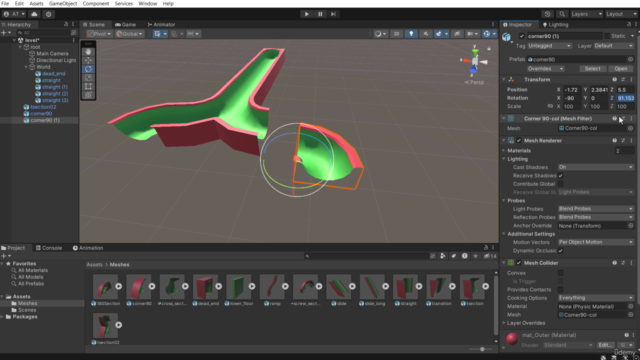Toggle Dynamic Occlusion checkbox
640x360 pixels.
pyautogui.click(x=560, y=251)
